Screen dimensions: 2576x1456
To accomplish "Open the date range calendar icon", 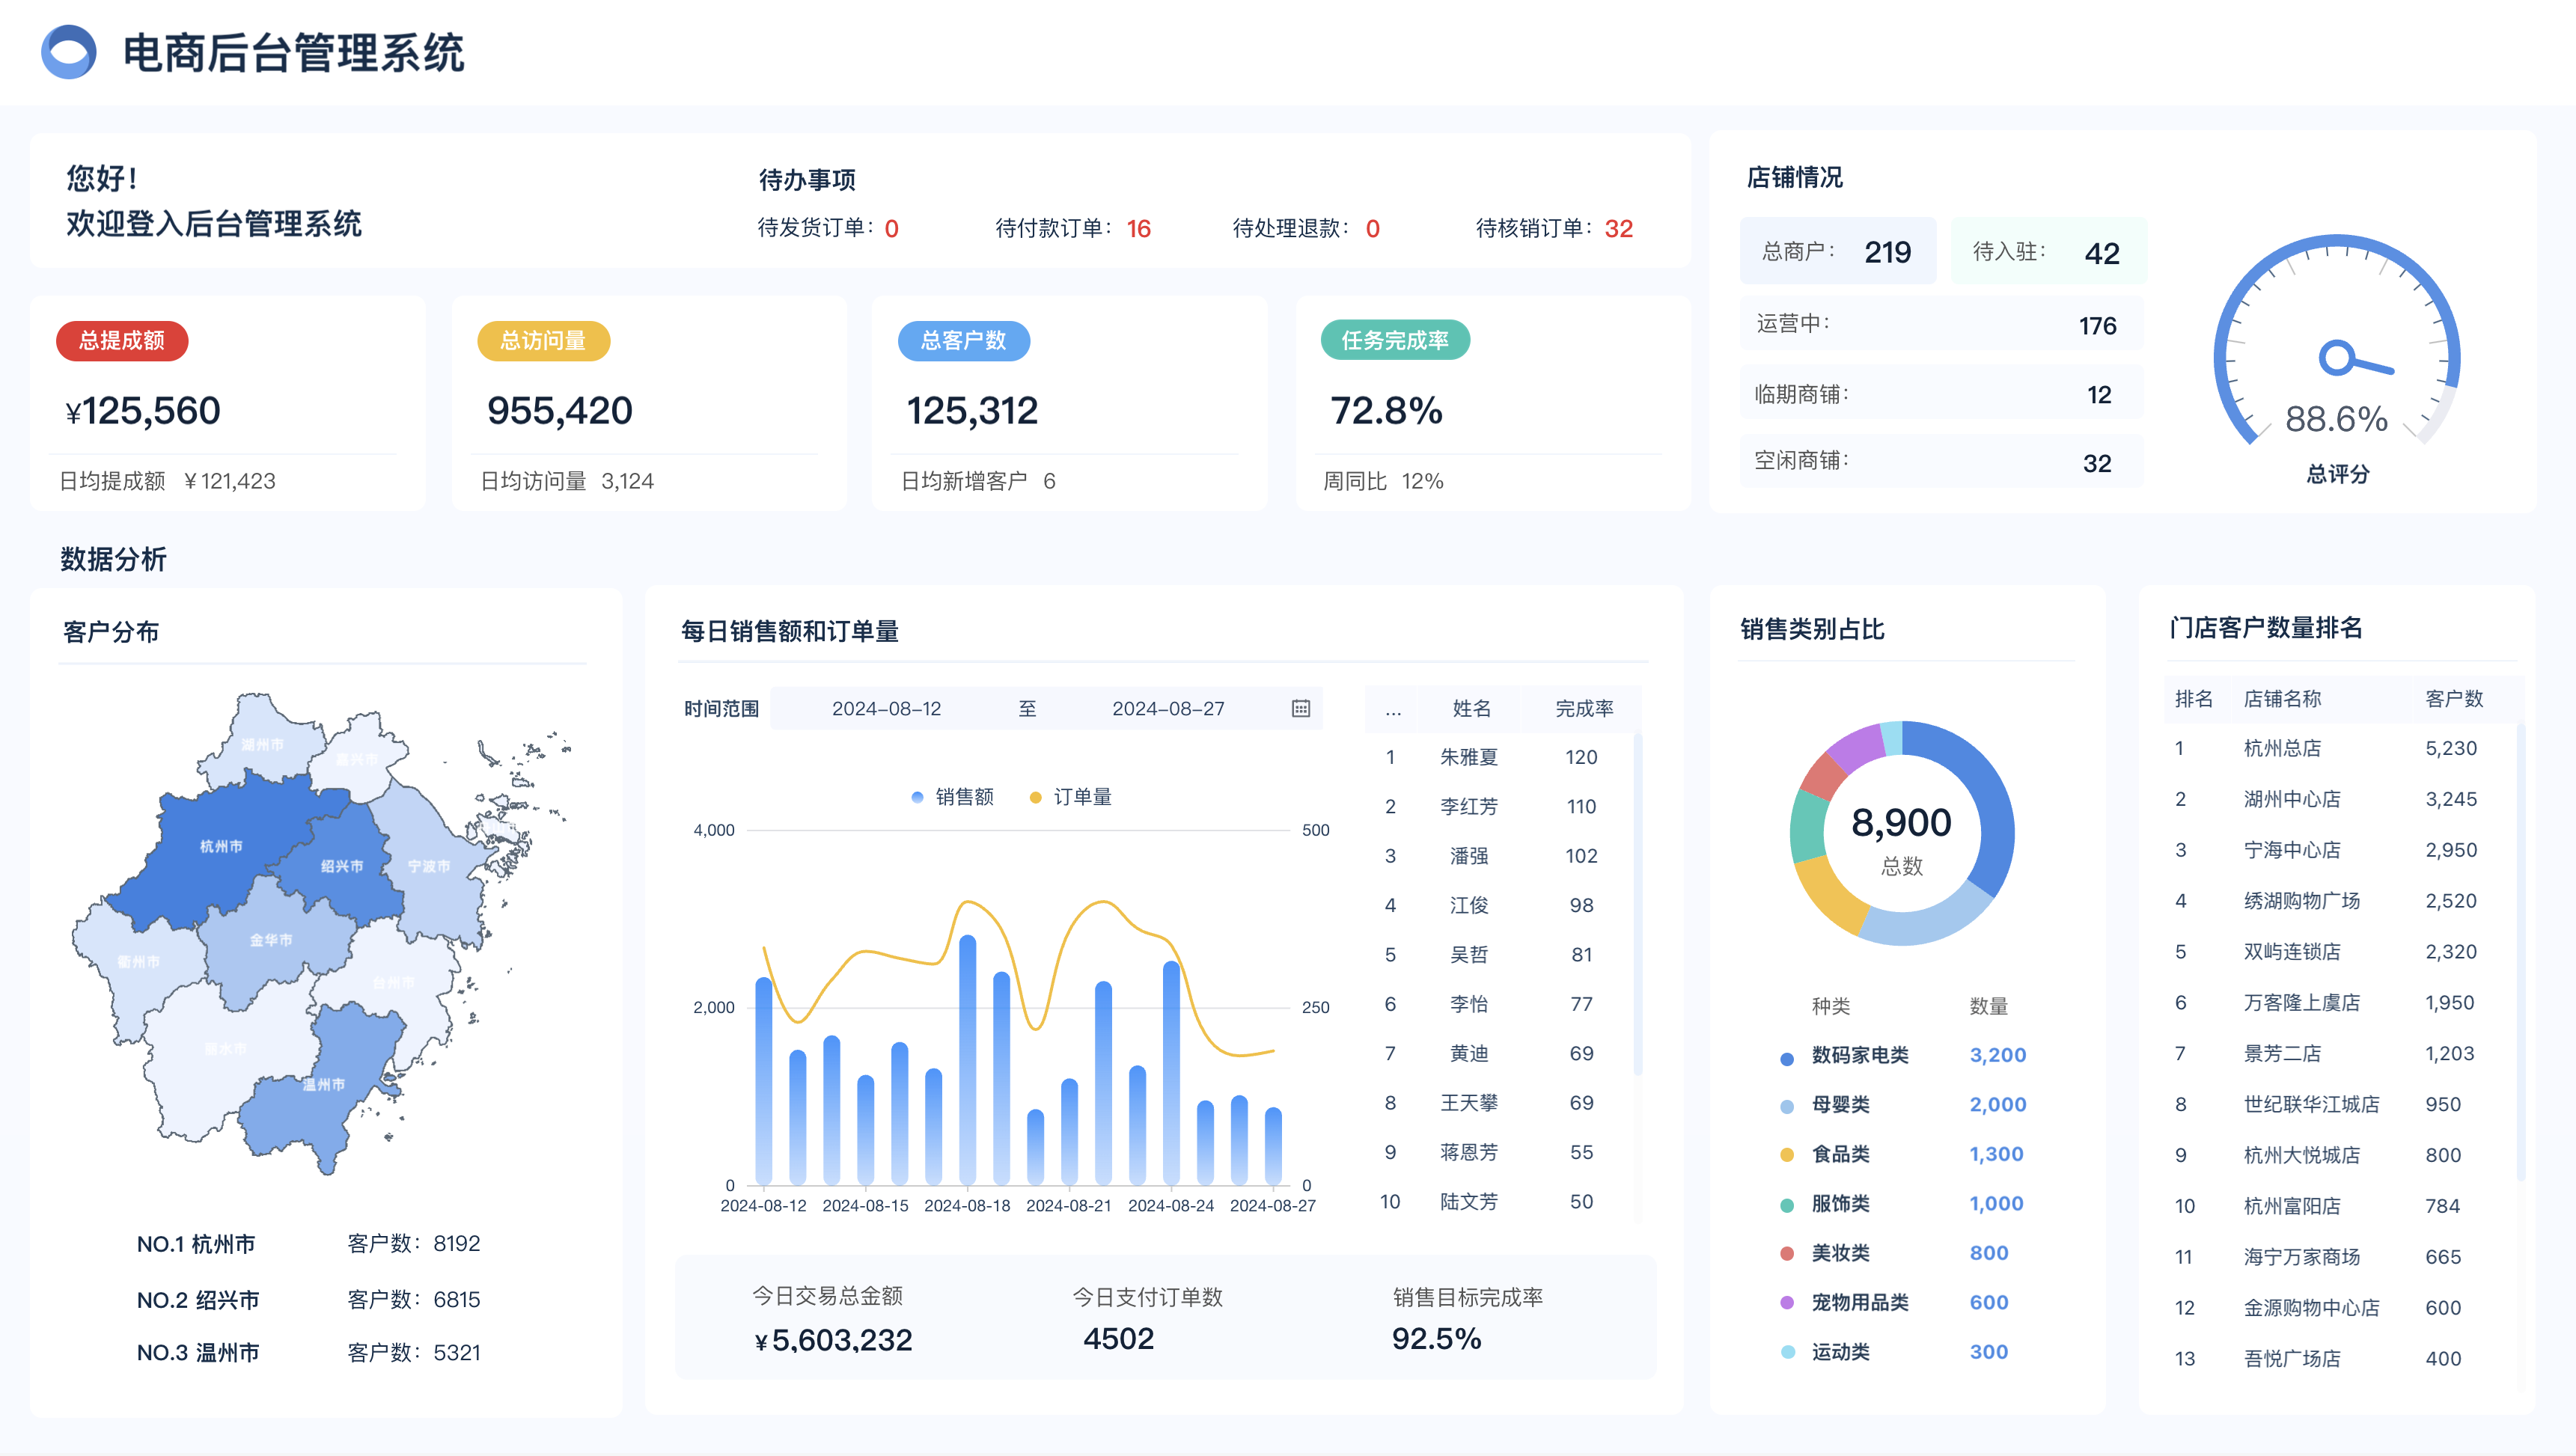I will (1300, 708).
